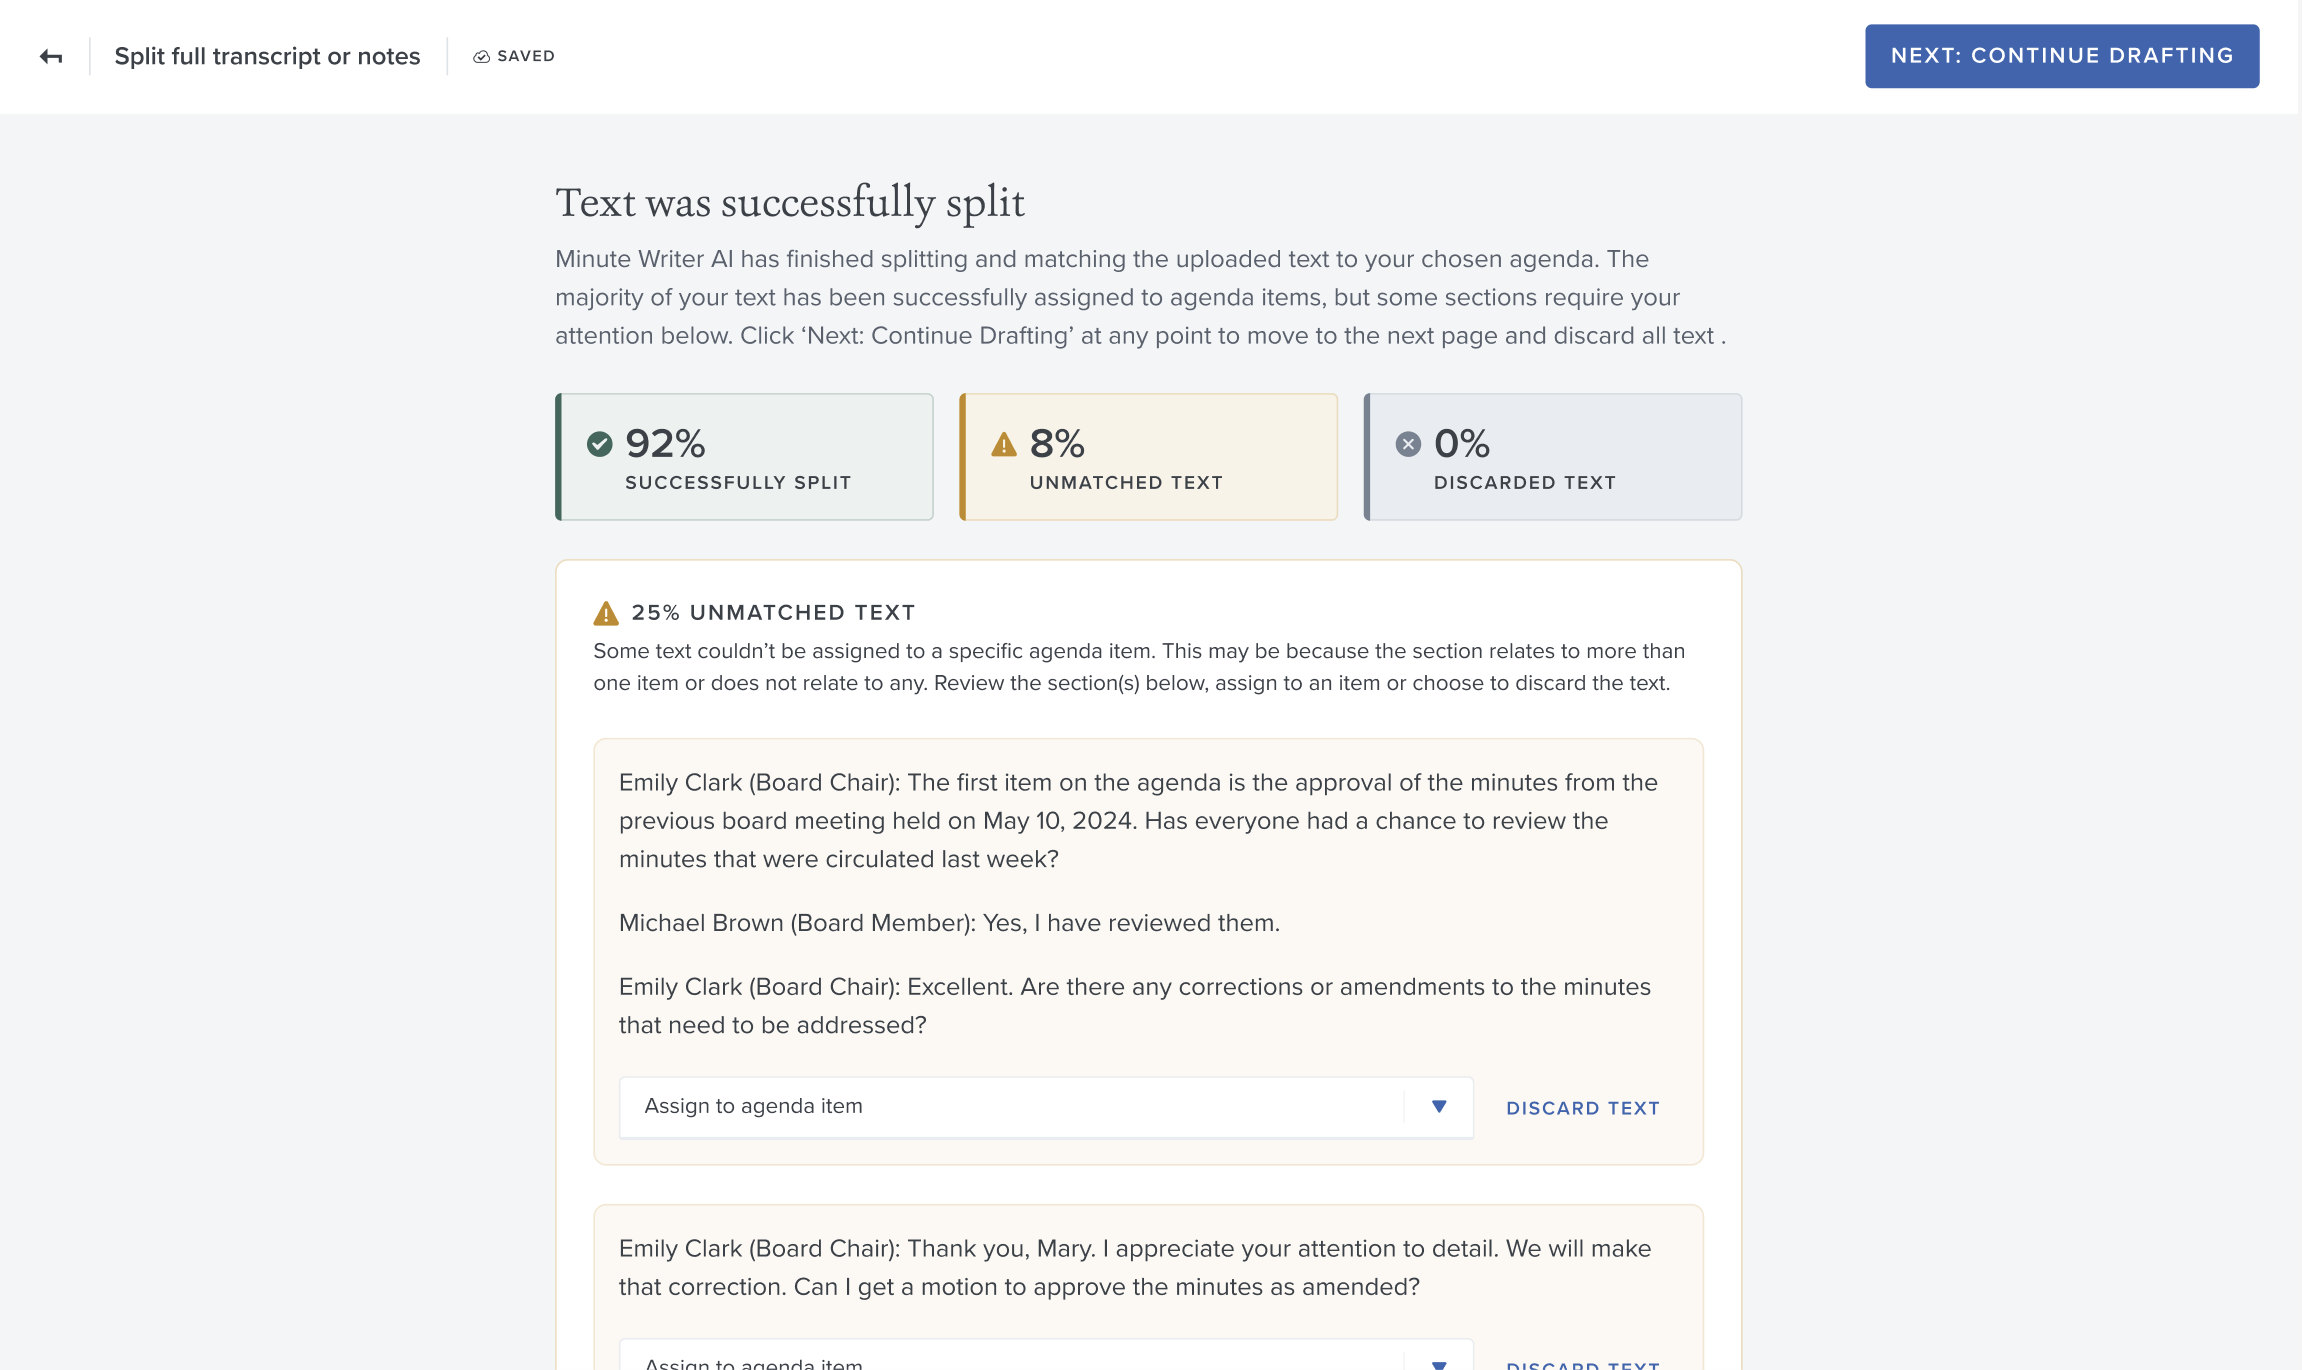The width and height of the screenshot is (2302, 1370).
Task: Select the 92% Successfully Split card
Action: click(744, 457)
